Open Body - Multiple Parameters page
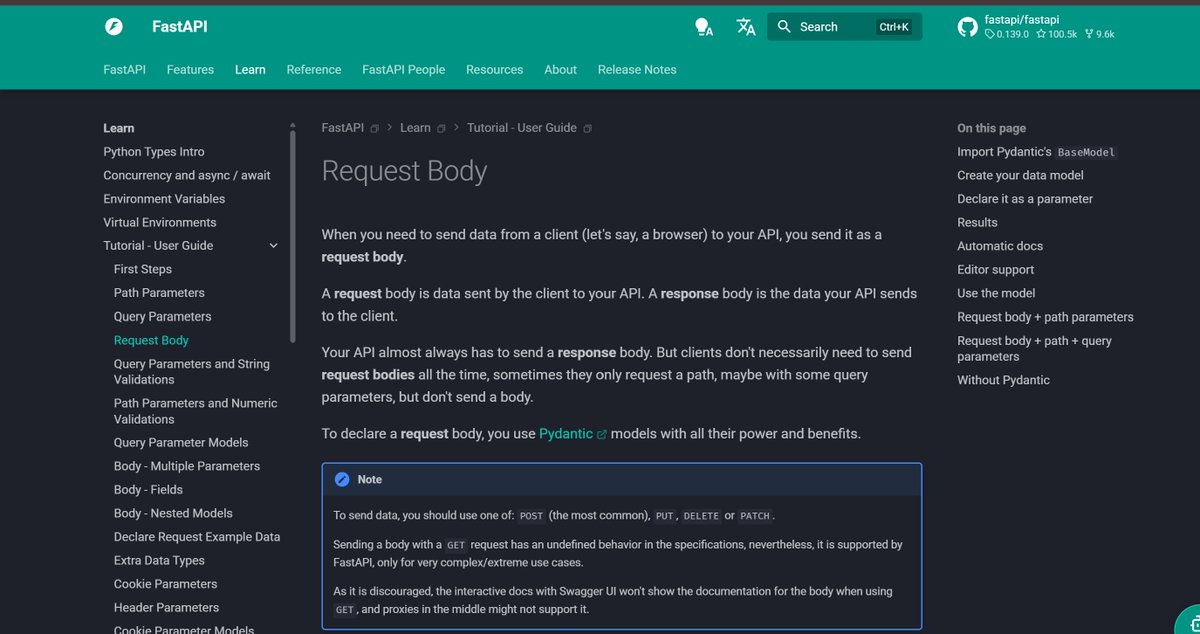Screen dimensions: 1200x634 click(x=187, y=466)
